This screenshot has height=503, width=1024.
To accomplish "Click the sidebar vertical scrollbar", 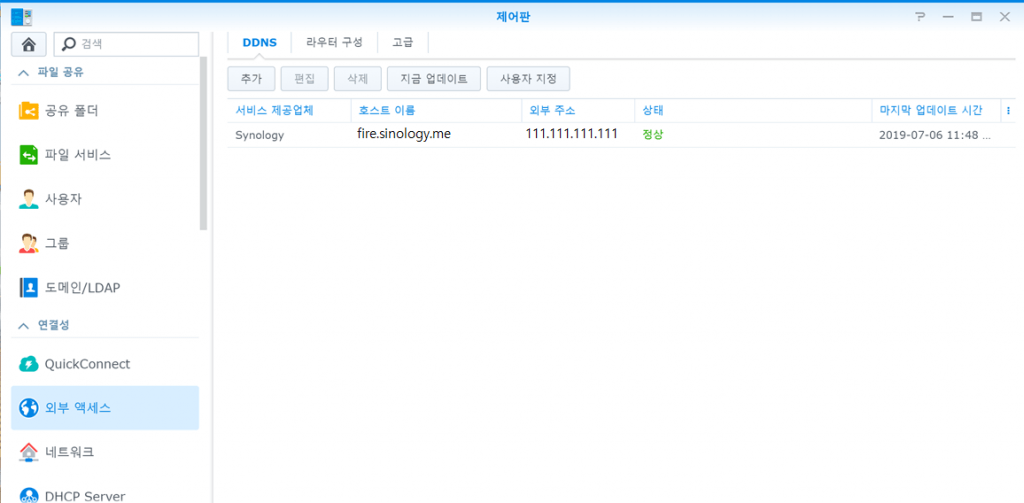I will click(x=204, y=144).
